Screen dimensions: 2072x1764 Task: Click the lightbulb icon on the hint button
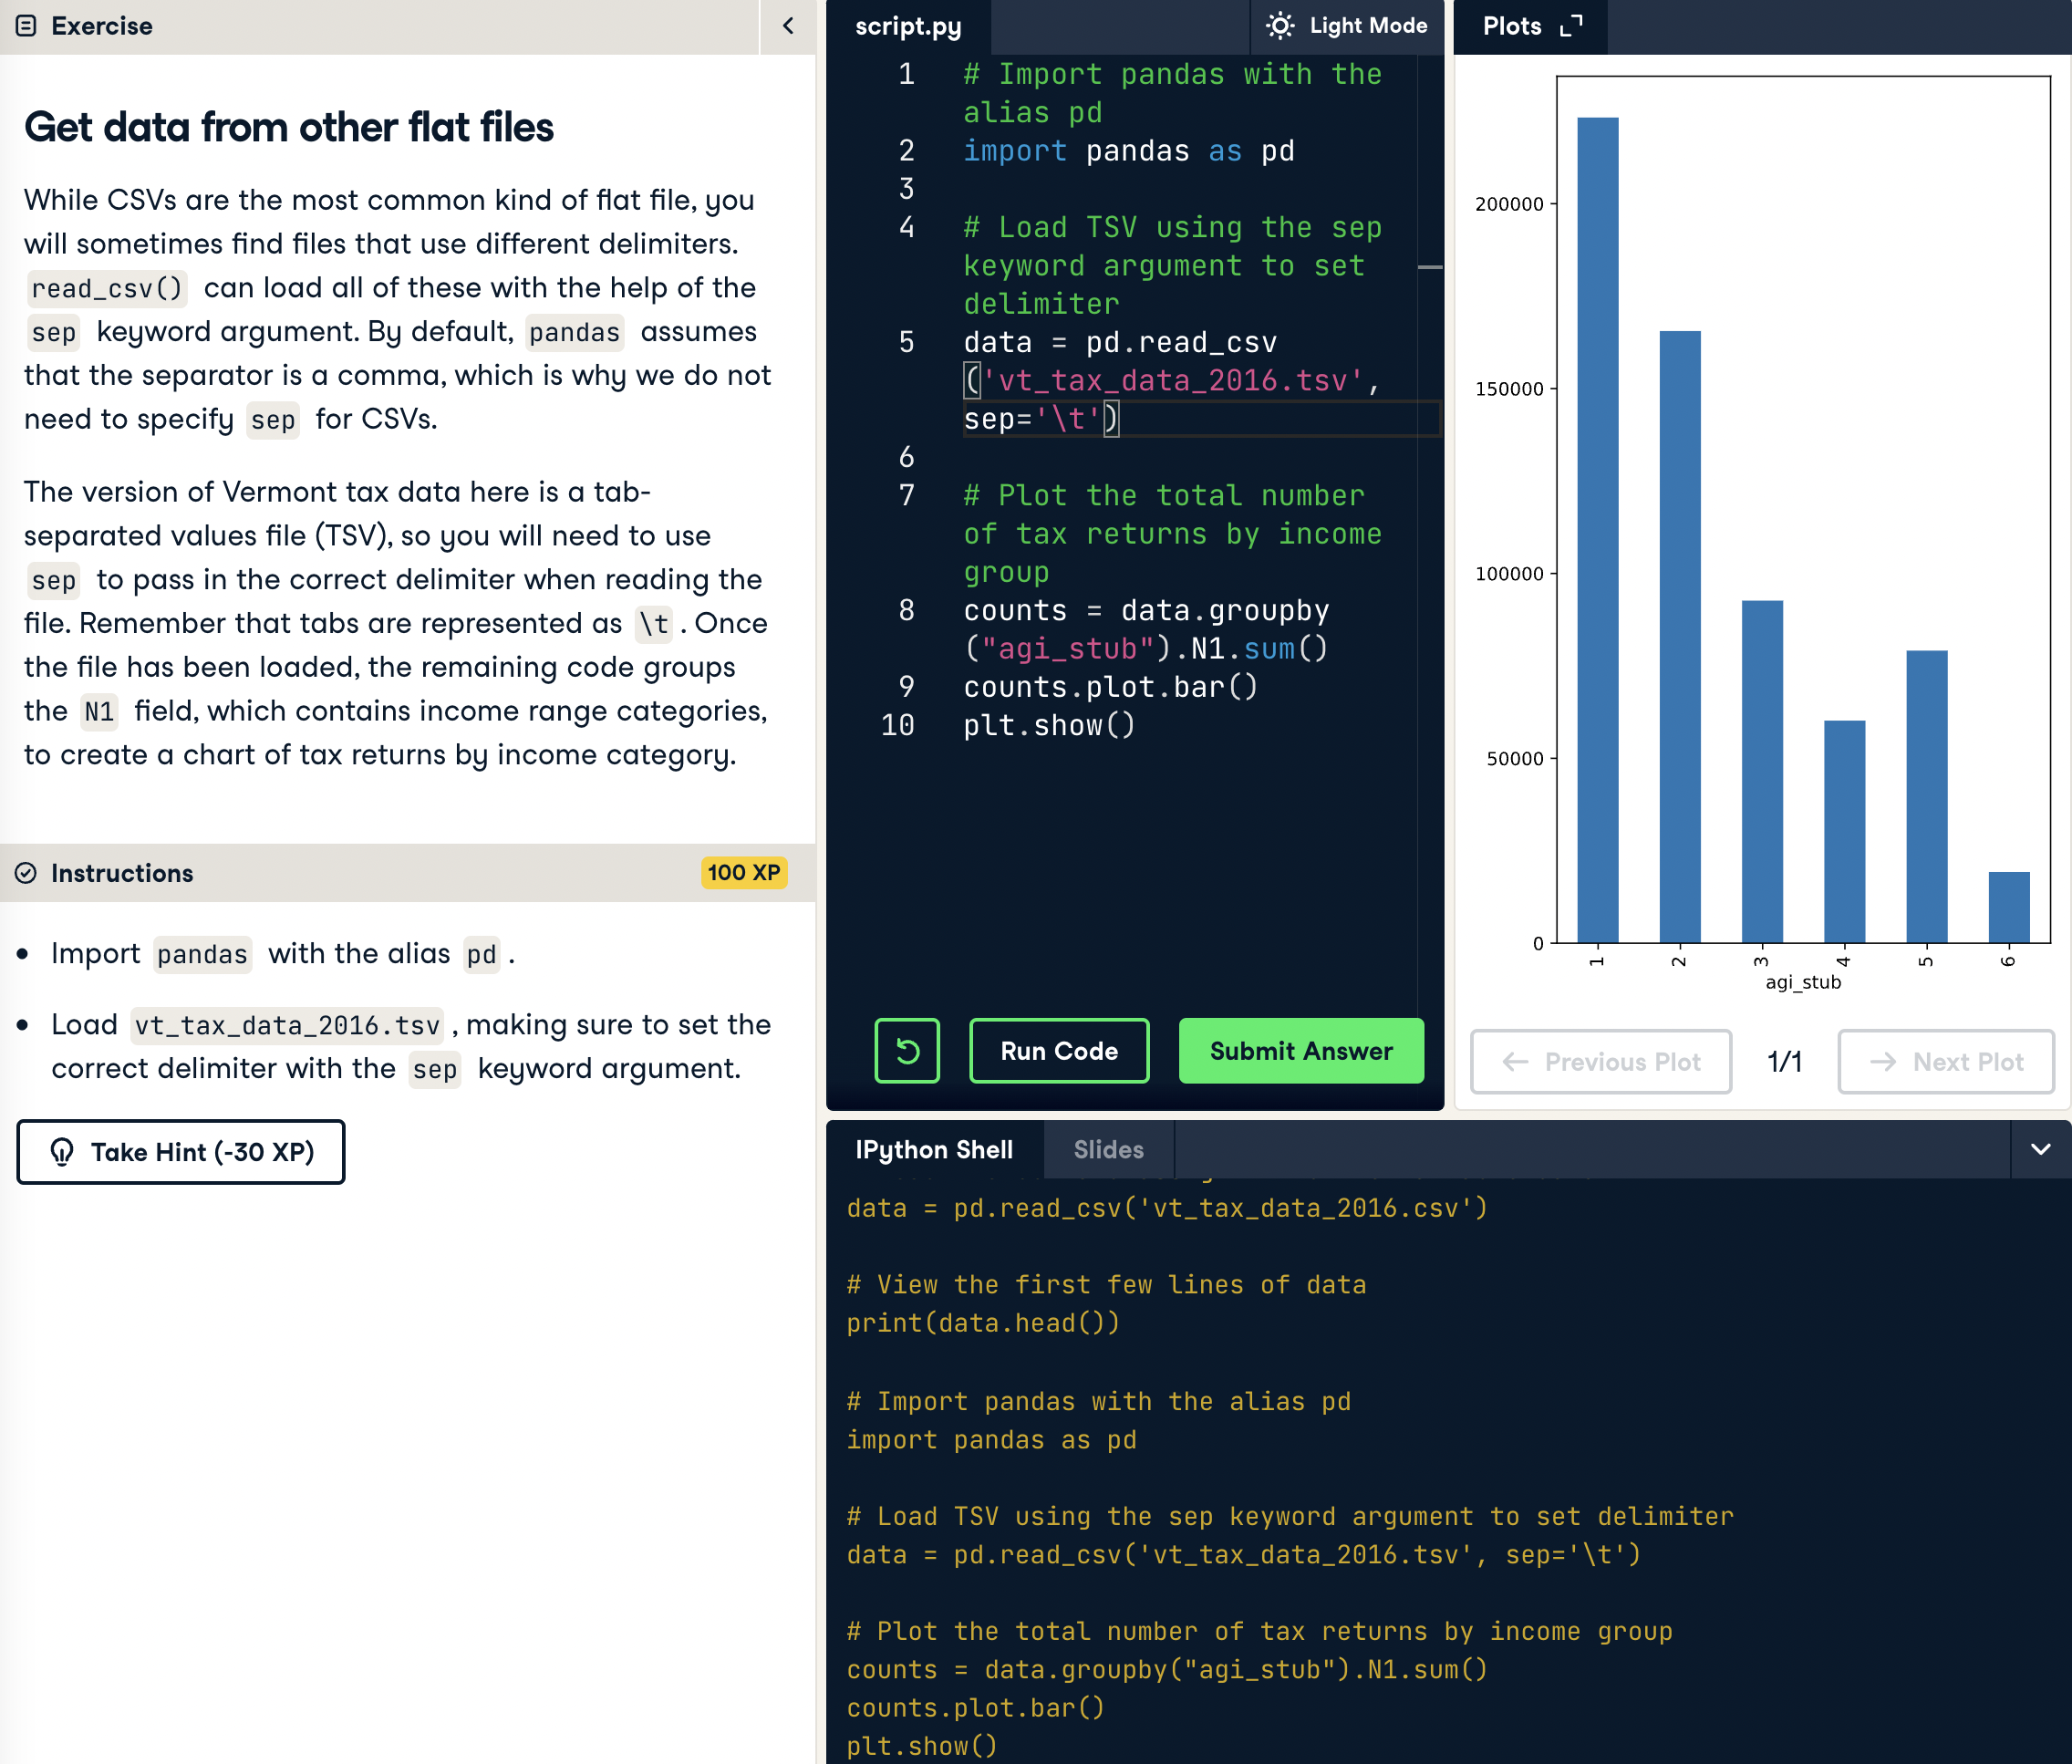click(62, 1151)
